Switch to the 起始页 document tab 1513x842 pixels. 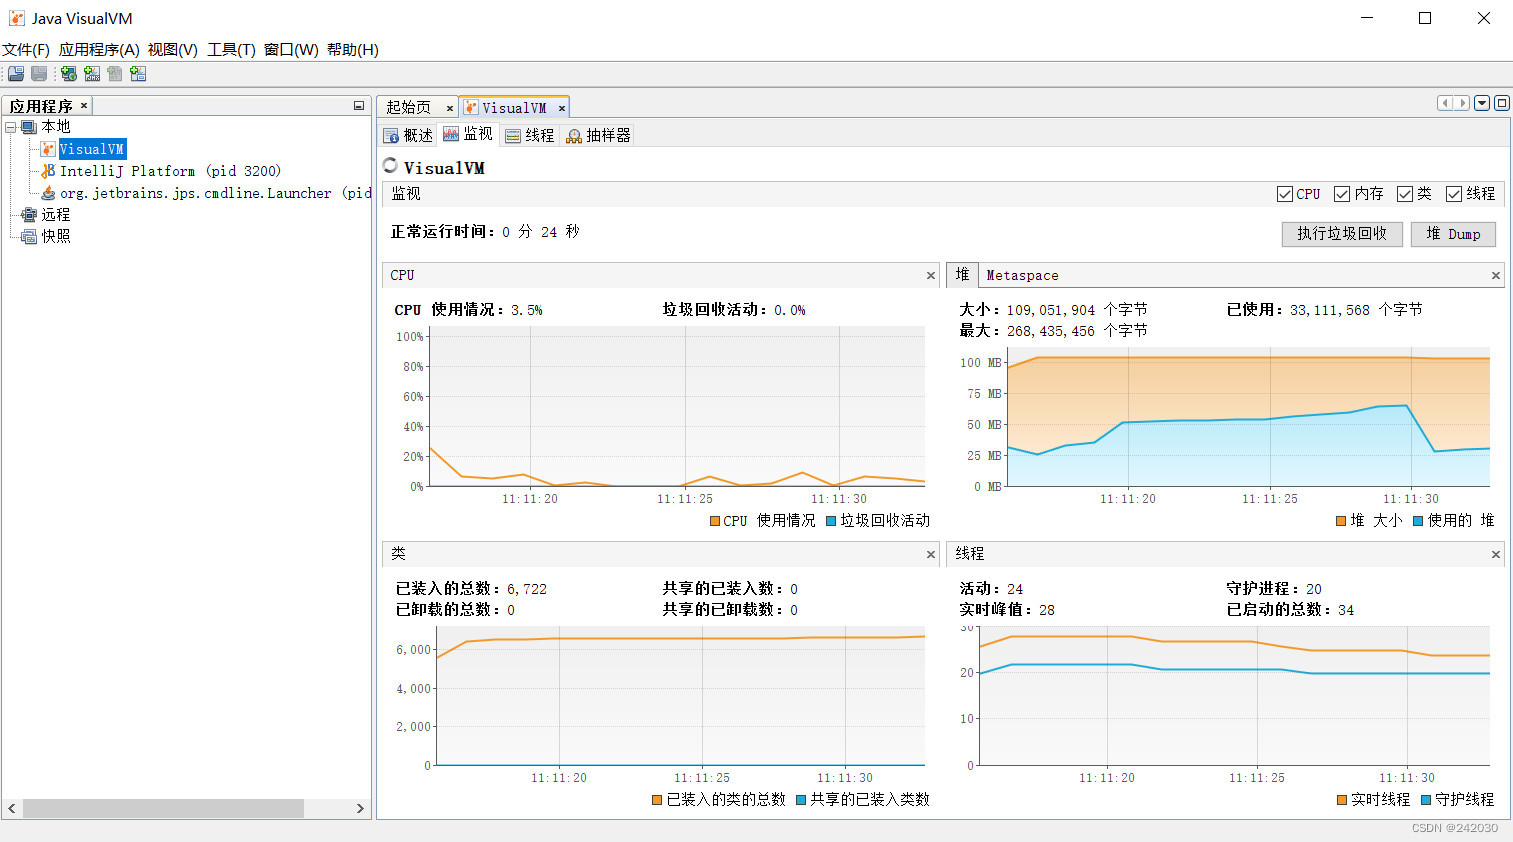coord(408,107)
